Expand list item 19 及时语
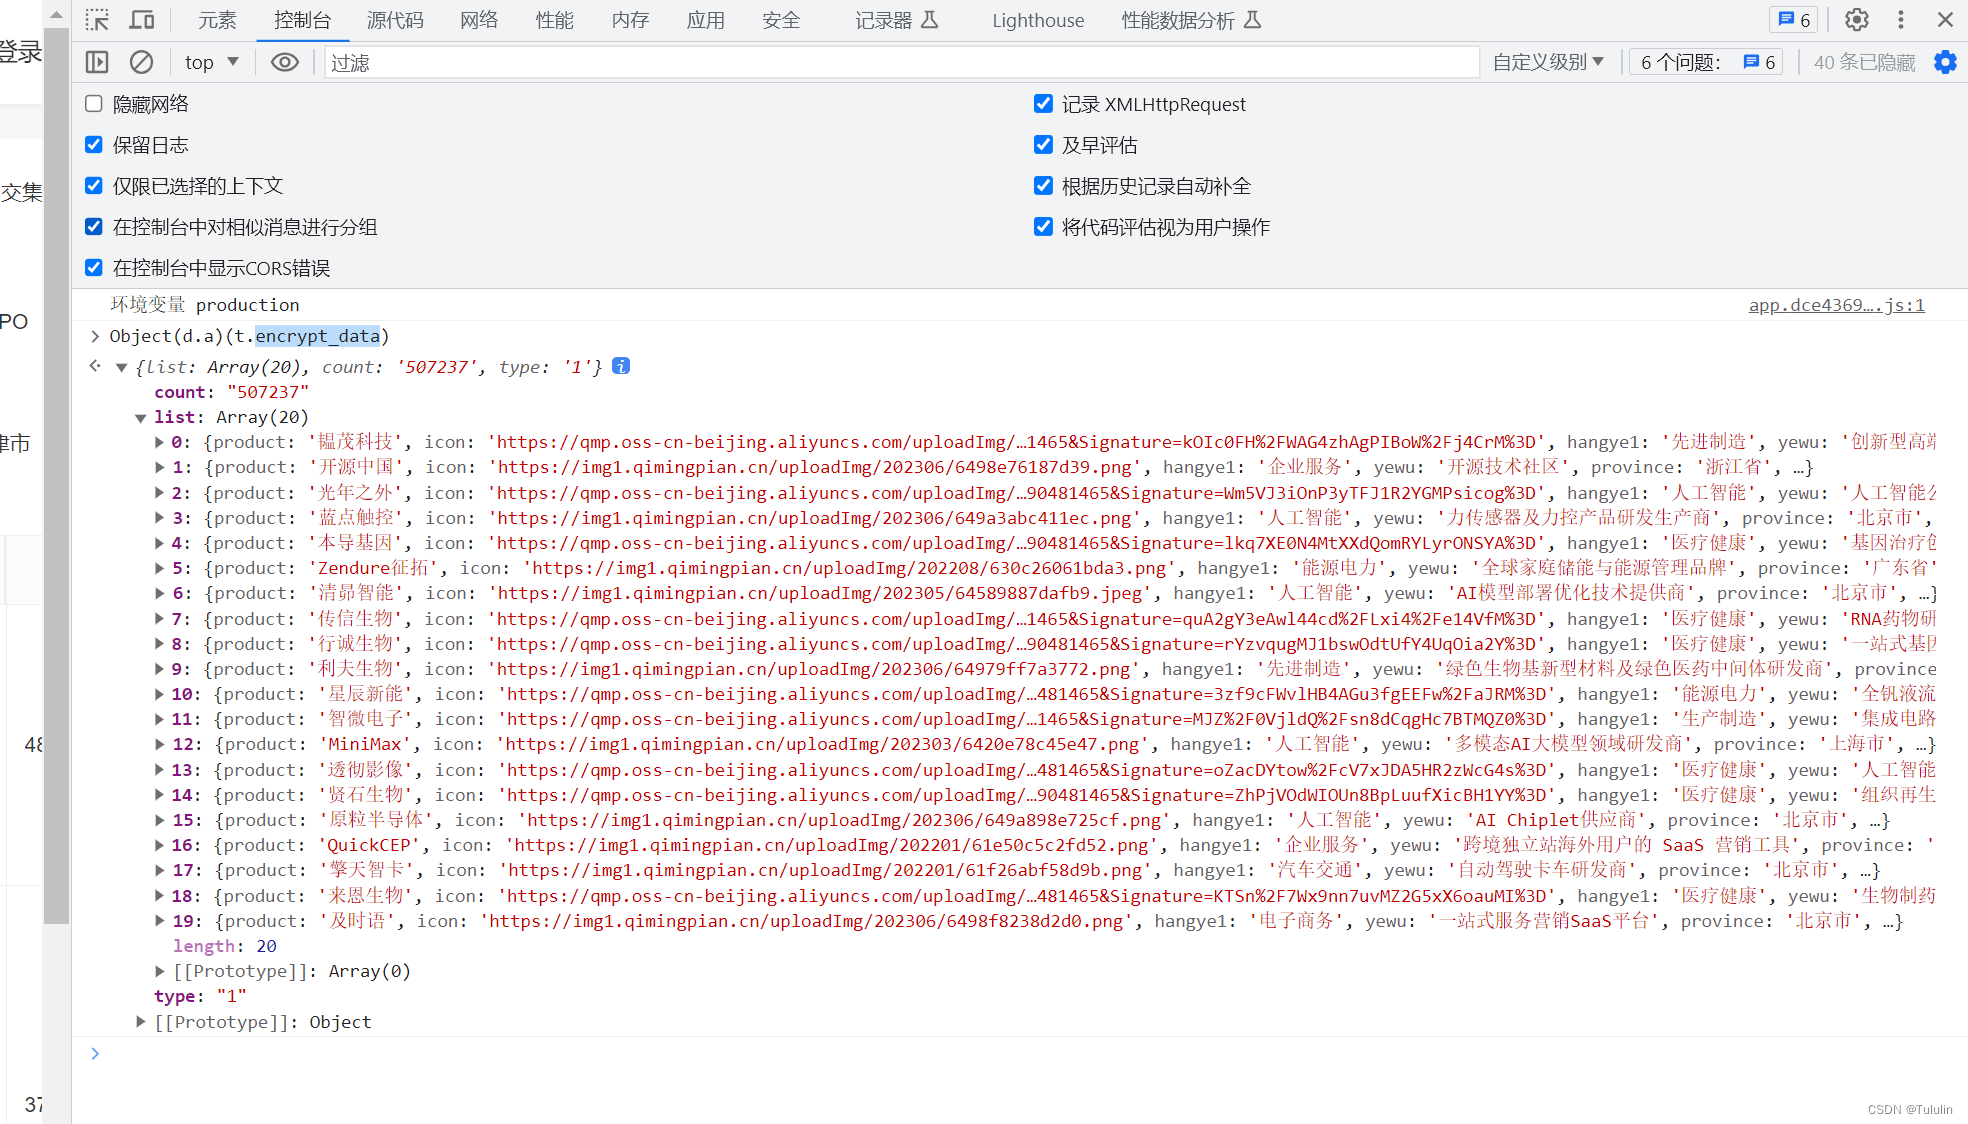This screenshot has width=1968, height=1124. click(159, 921)
